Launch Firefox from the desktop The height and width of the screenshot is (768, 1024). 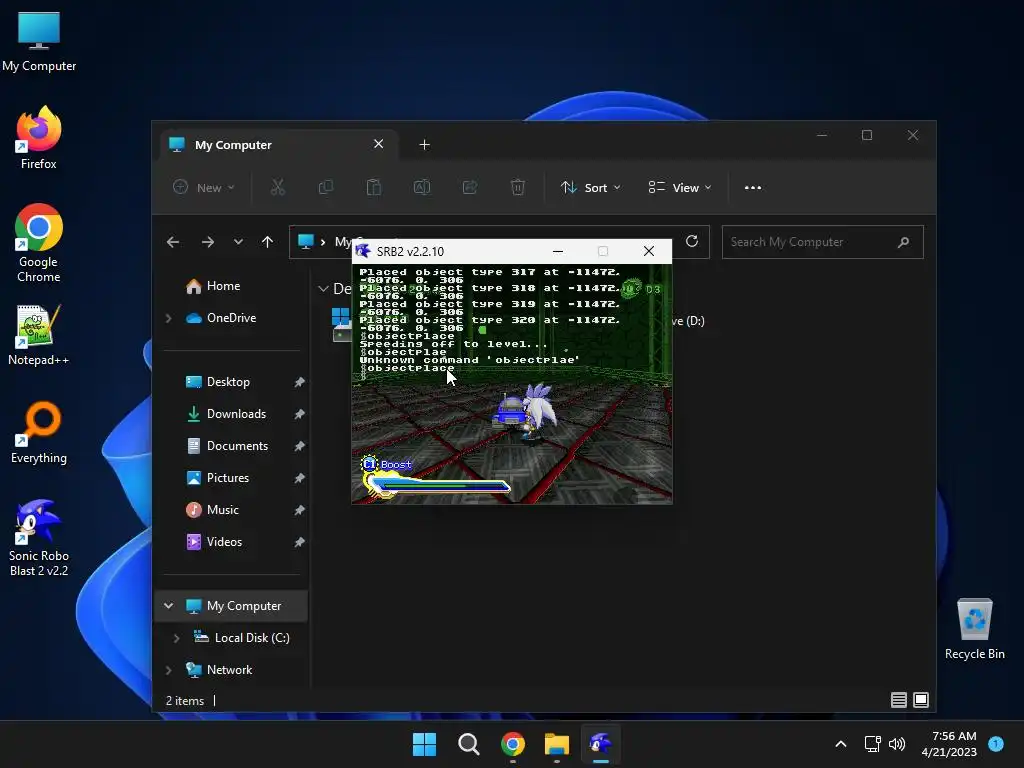[x=39, y=138]
